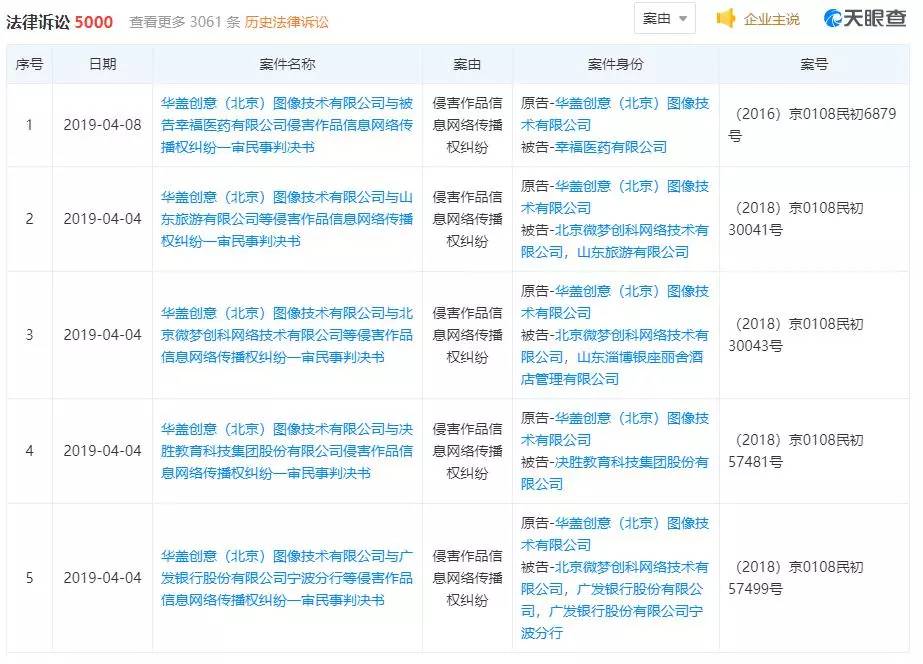Select the 序号 column header
Screen dimensions: 923x664
coord(29,64)
